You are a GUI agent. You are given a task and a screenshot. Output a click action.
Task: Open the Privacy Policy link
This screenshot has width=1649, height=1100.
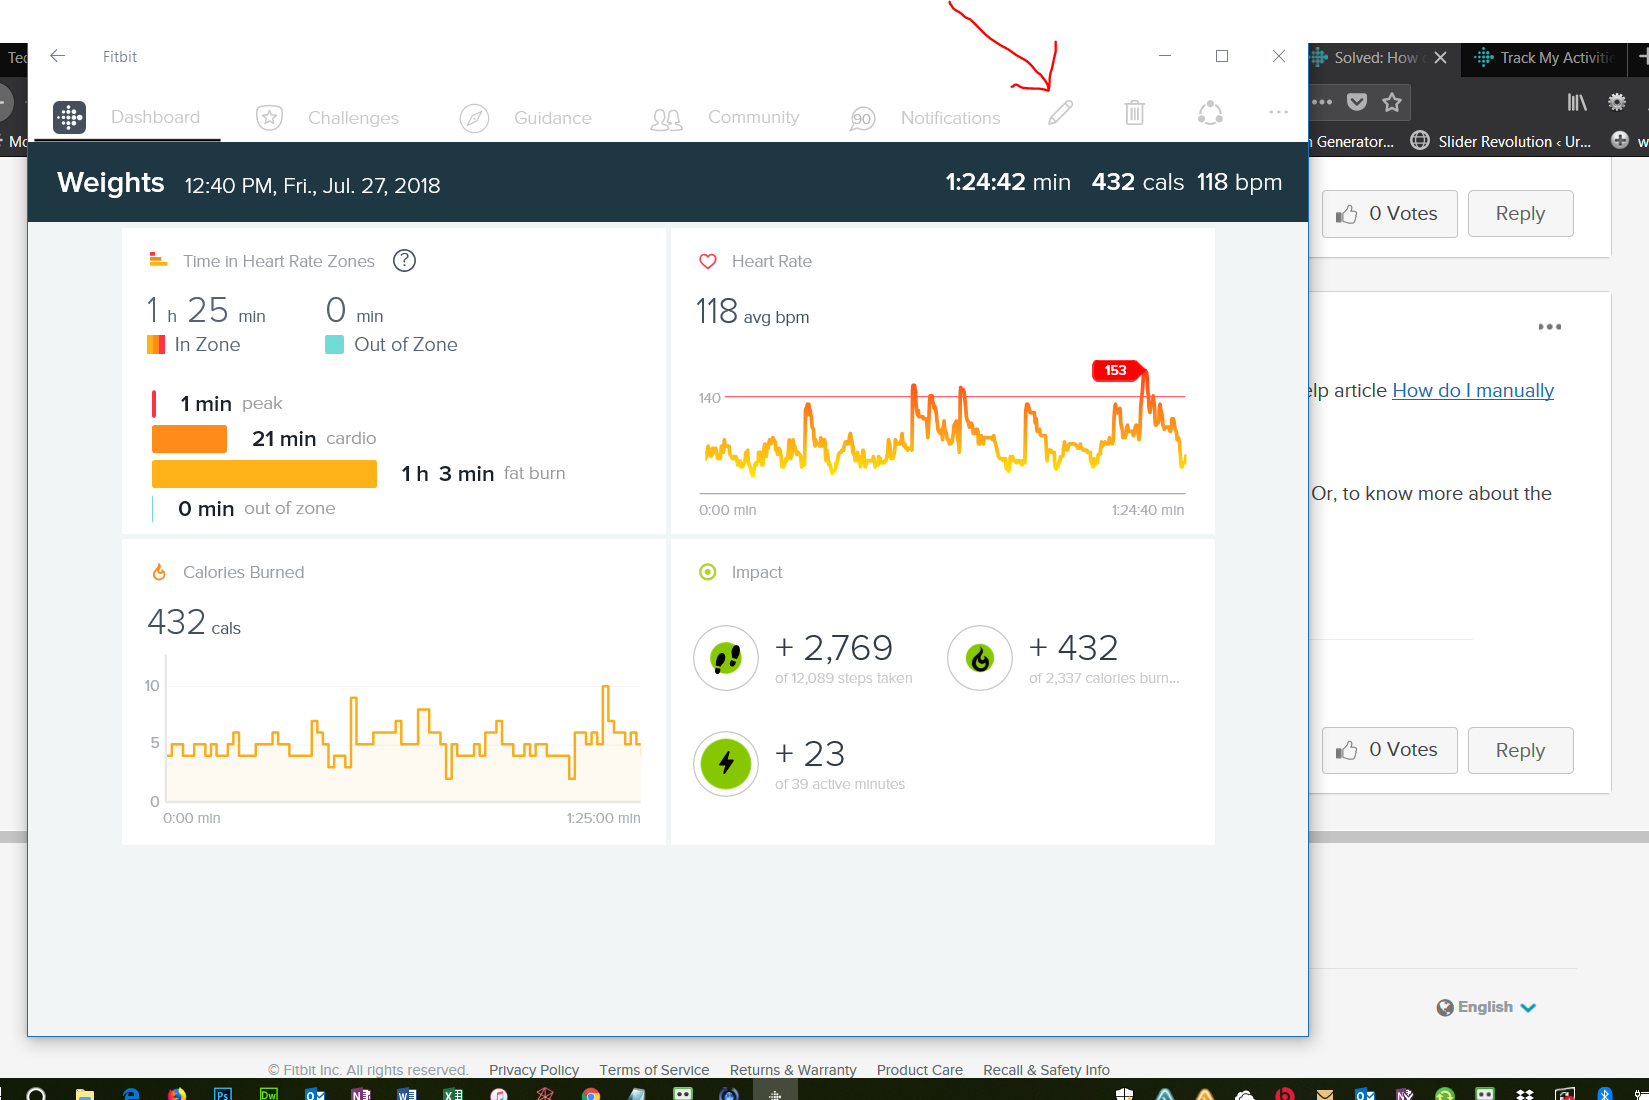[x=534, y=1070]
